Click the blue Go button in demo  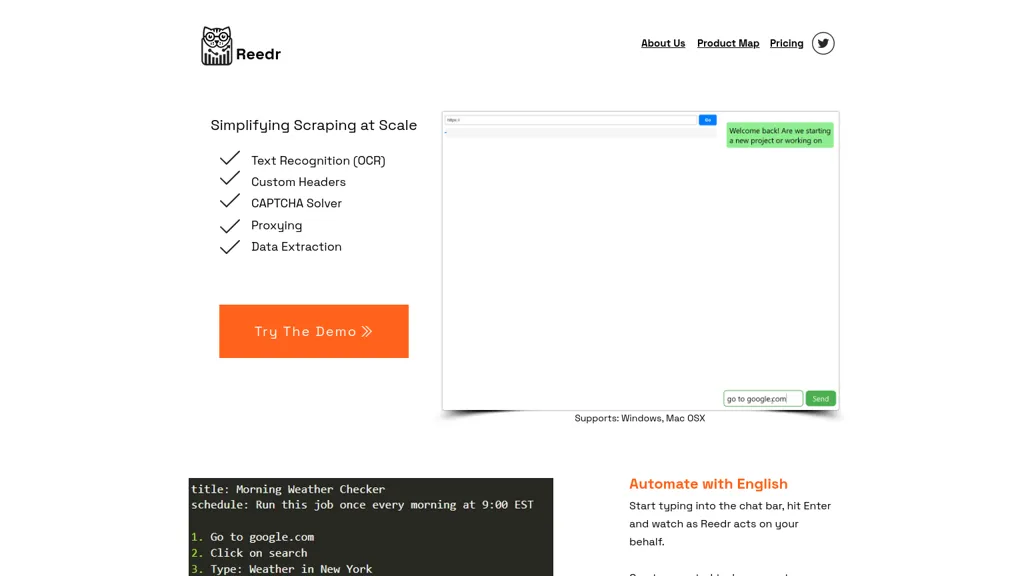click(x=707, y=120)
